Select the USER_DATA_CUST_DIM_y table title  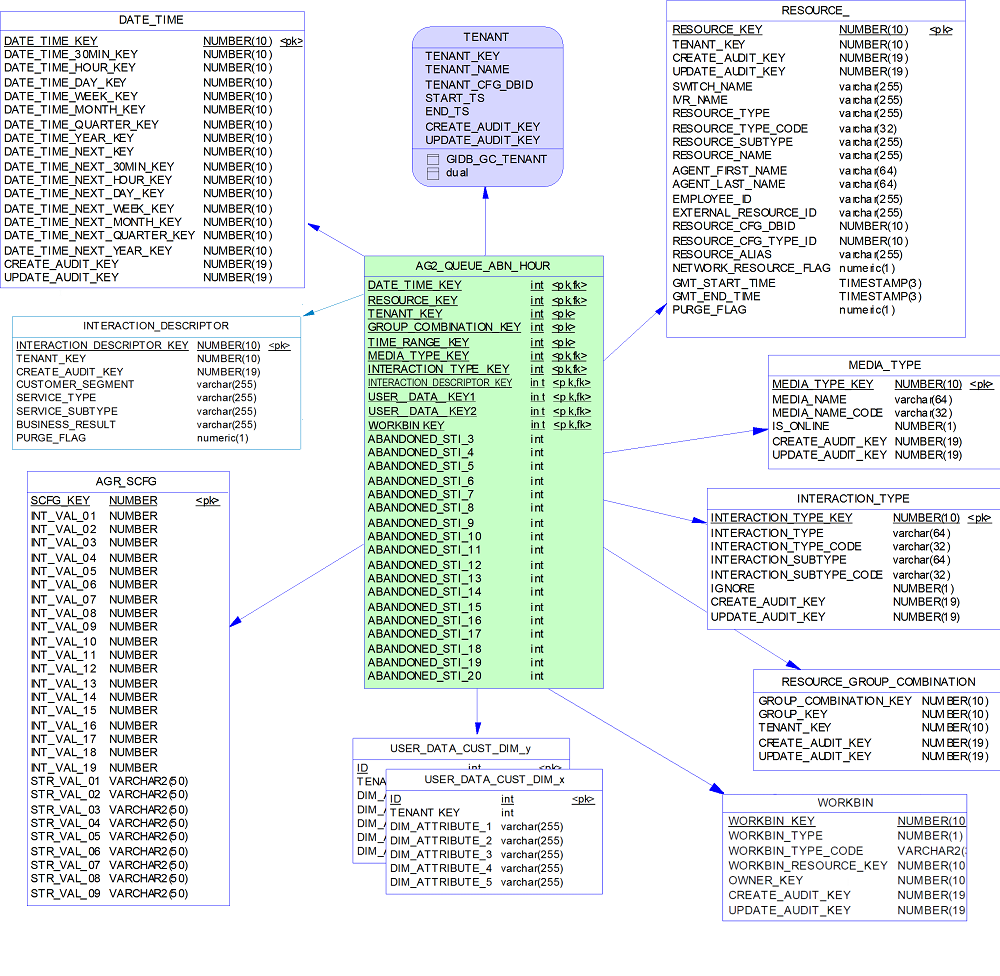point(460,748)
